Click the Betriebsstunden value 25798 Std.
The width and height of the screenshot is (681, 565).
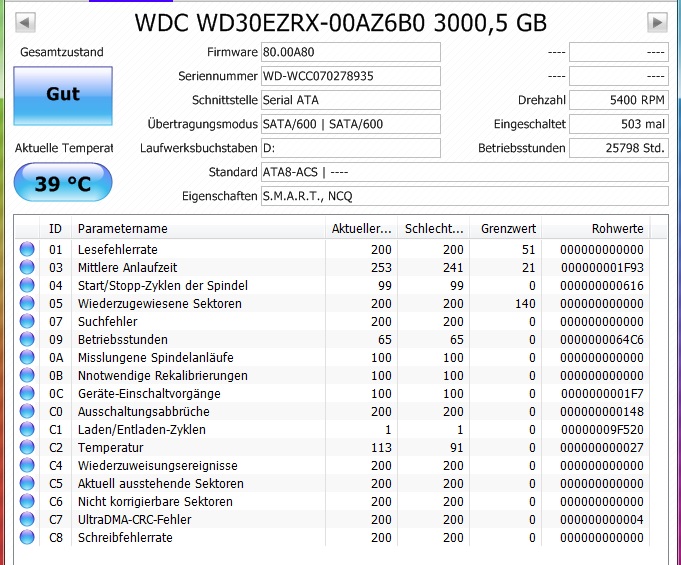619,148
